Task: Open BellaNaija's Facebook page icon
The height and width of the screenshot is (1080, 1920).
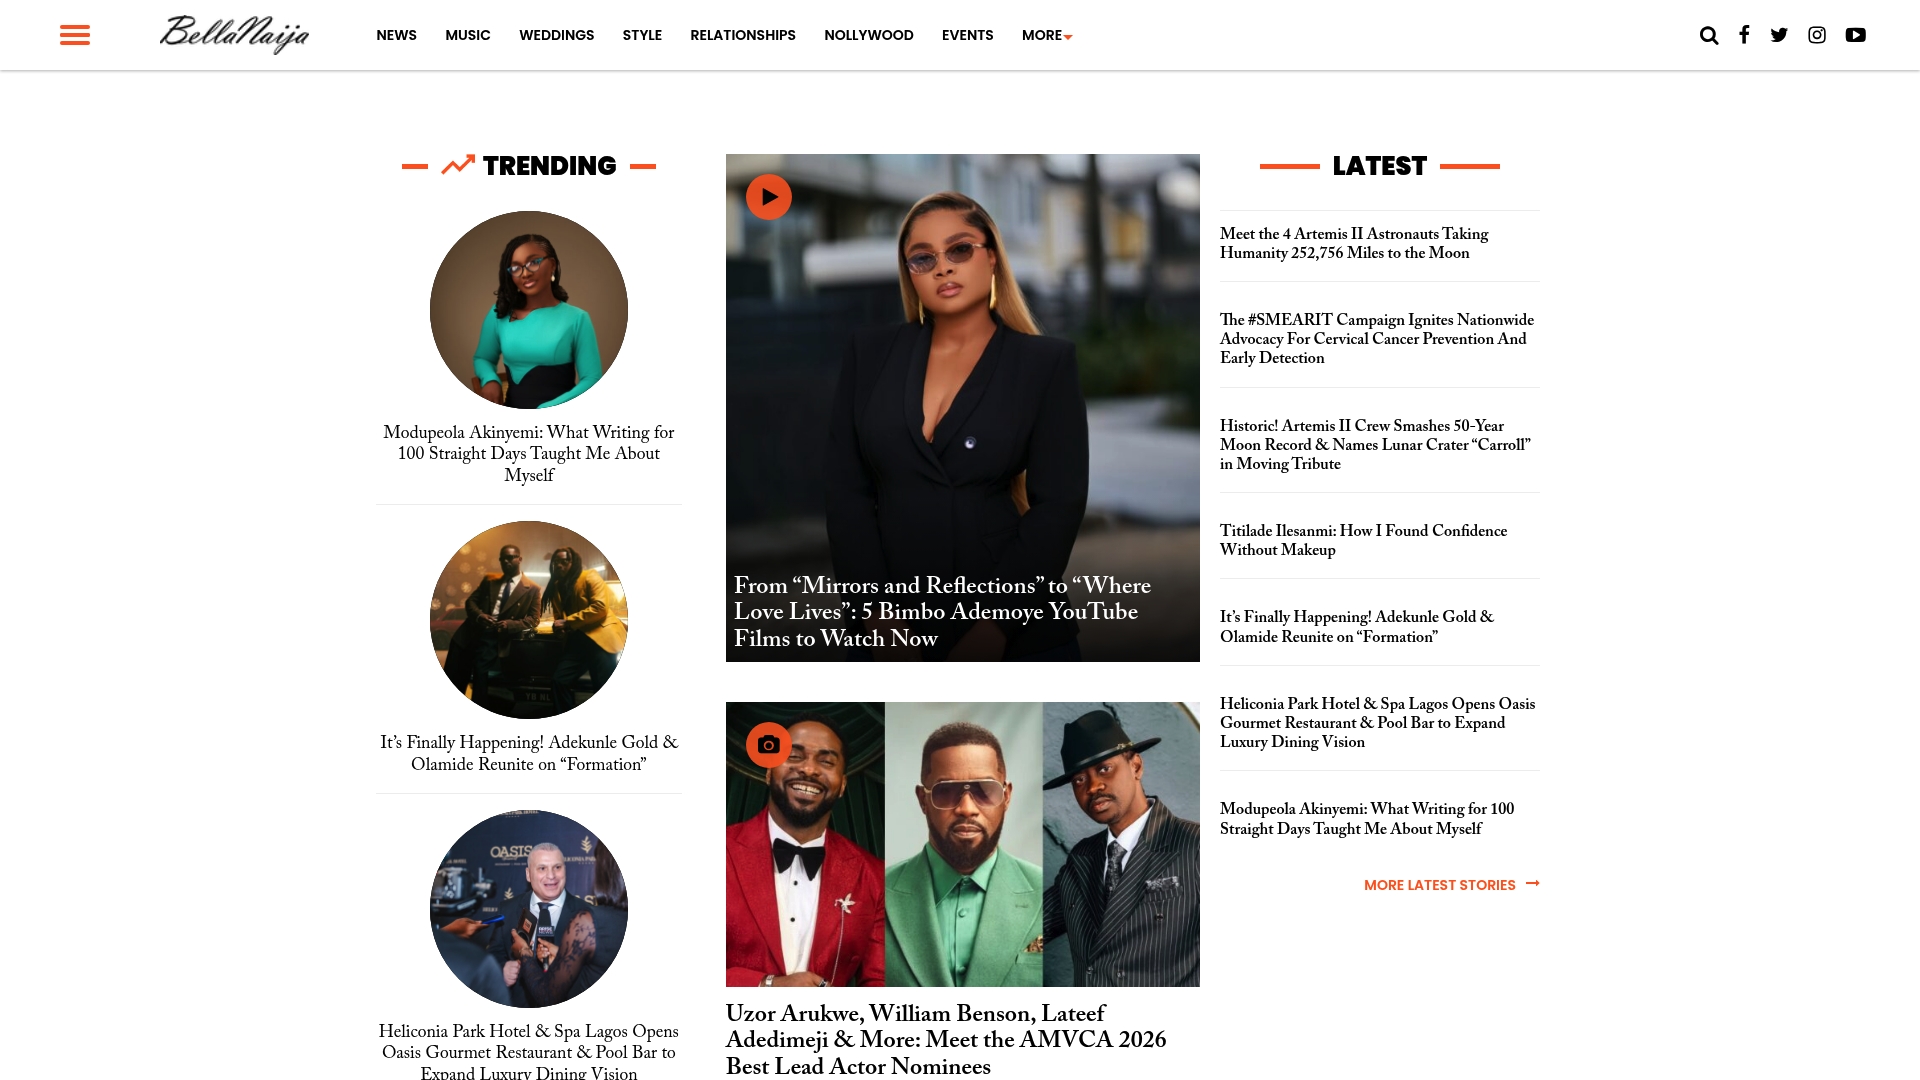Action: point(1744,35)
